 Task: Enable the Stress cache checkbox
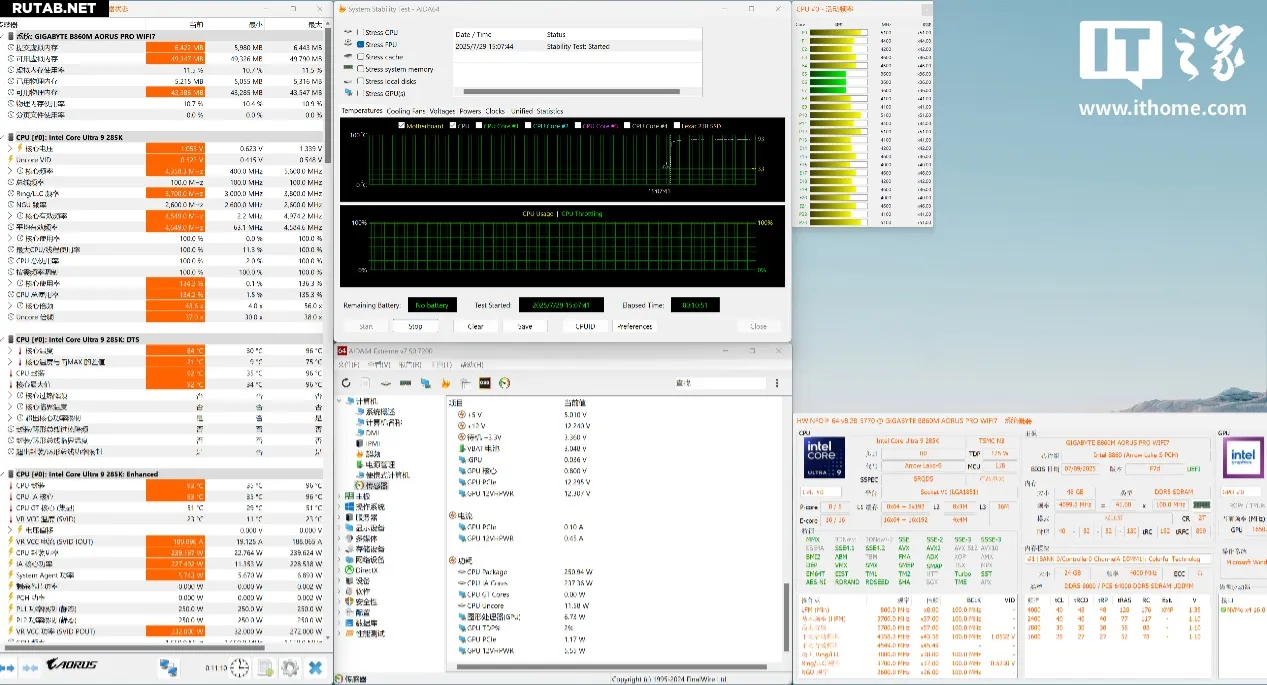(361, 57)
